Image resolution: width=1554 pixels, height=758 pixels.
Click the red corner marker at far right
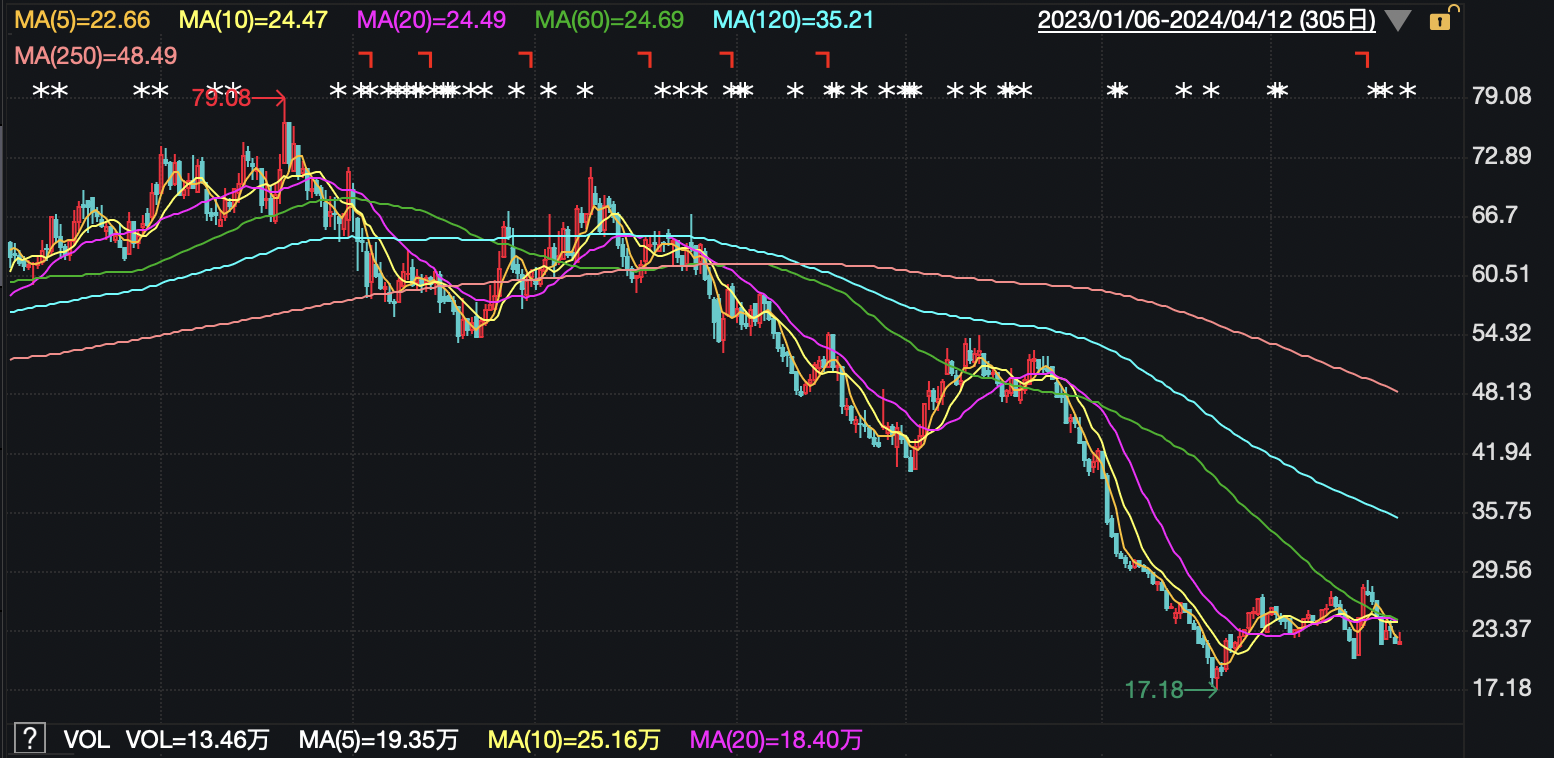[x=1361, y=58]
